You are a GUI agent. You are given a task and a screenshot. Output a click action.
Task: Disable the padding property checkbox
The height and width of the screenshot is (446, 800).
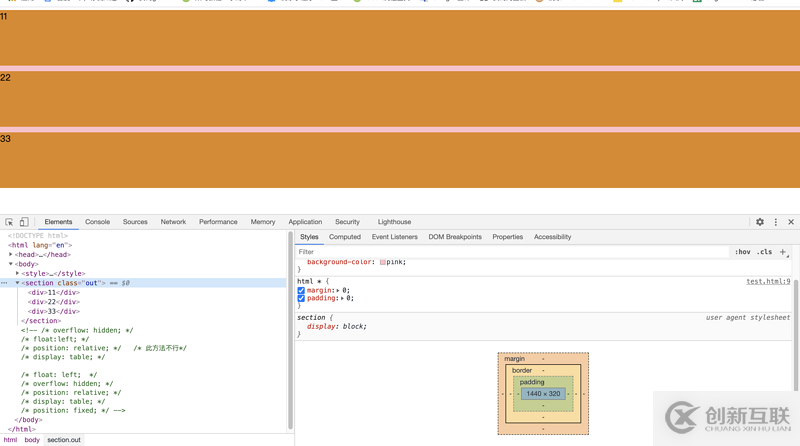(x=301, y=298)
